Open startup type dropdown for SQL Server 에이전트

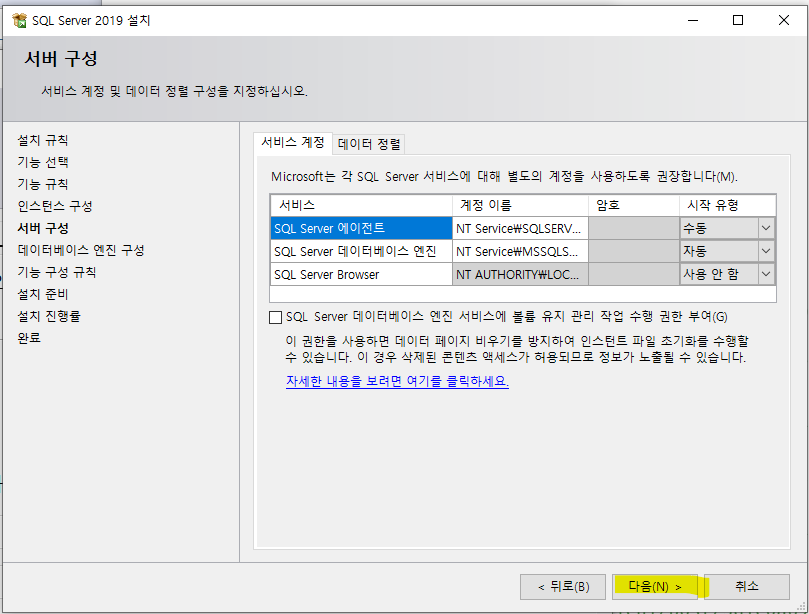click(x=766, y=228)
